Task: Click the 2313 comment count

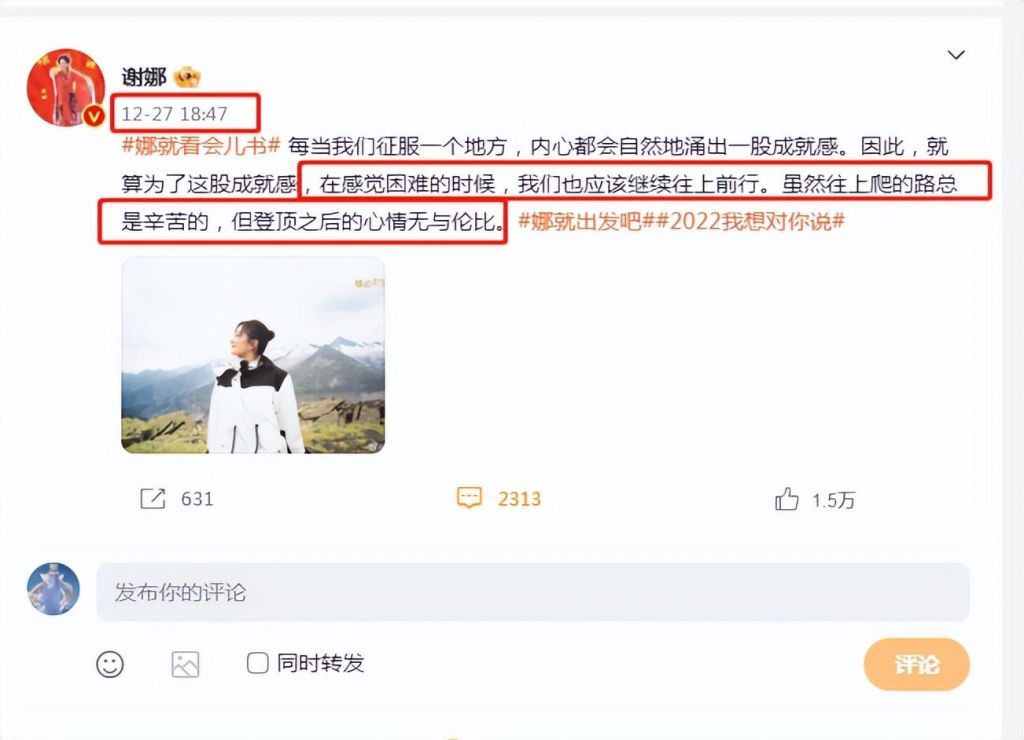Action: coord(519,499)
